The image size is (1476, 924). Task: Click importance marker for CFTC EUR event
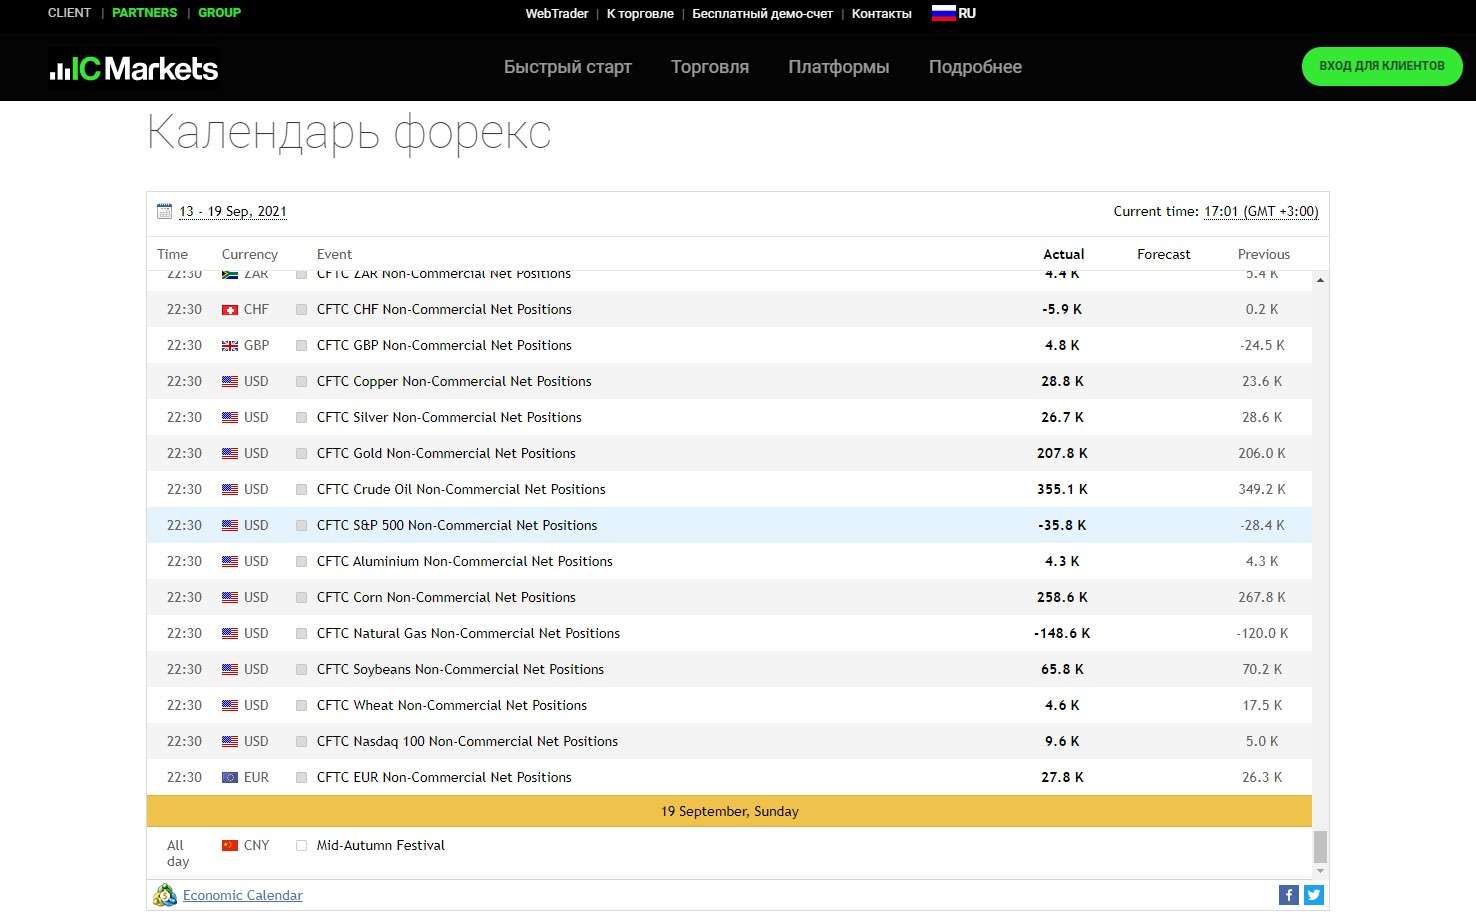(x=301, y=778)
